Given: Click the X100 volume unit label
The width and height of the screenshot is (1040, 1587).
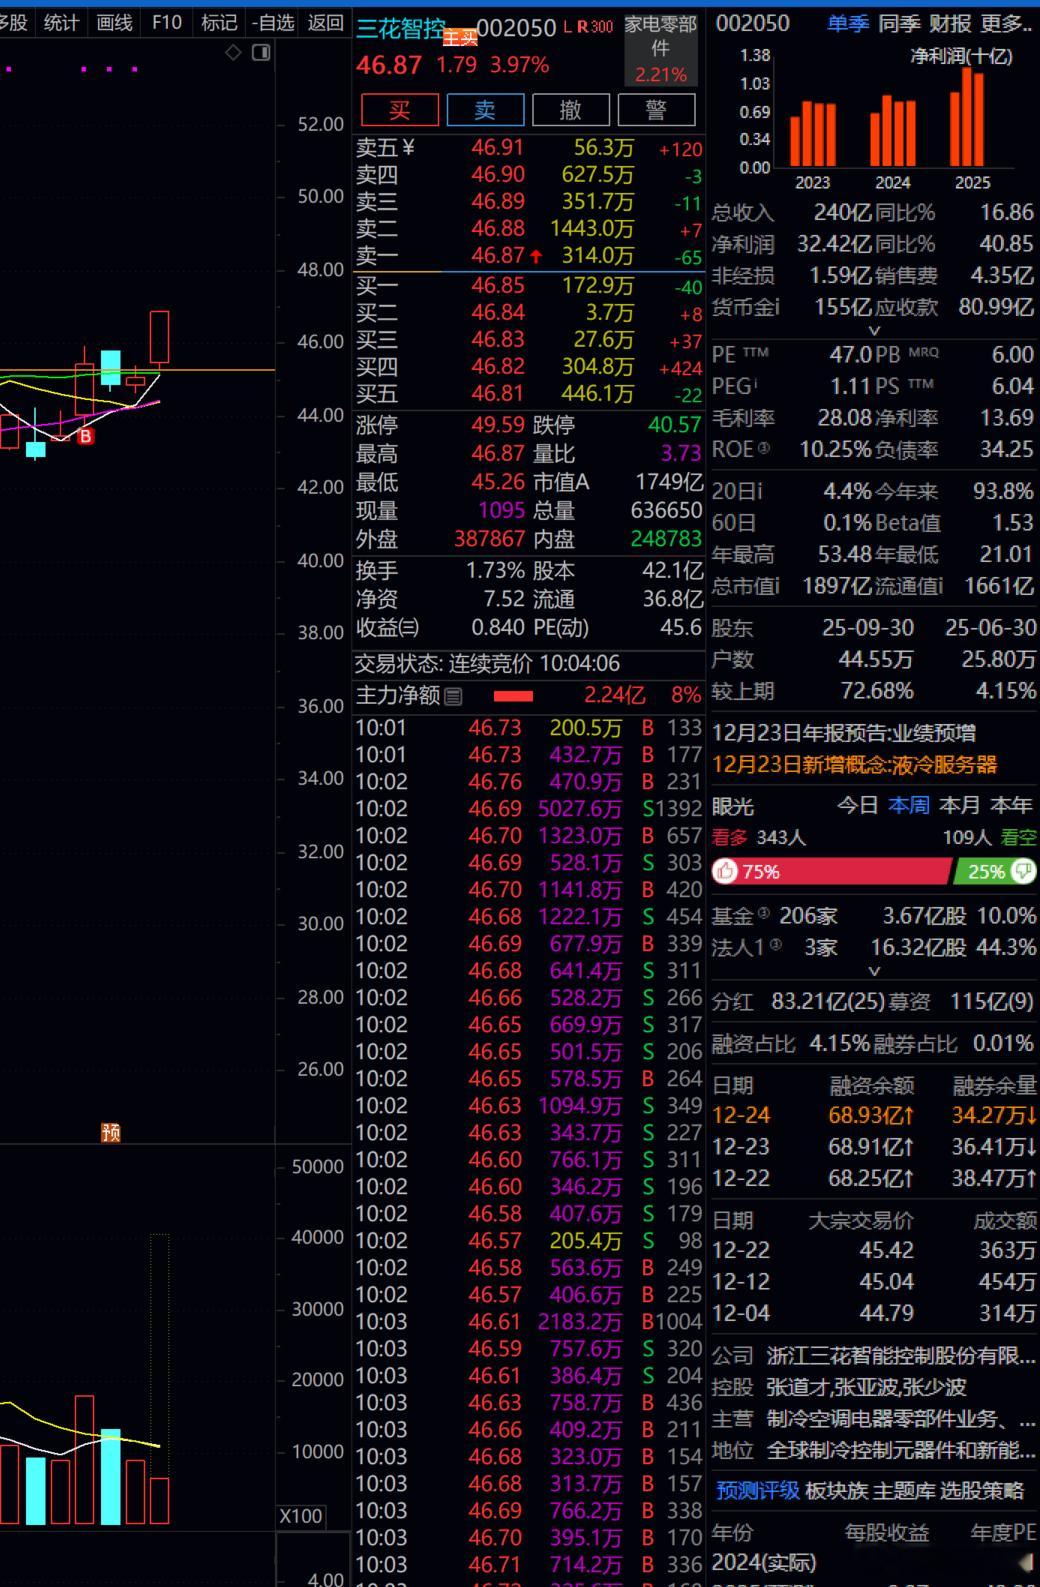Looking at the screenshot, I should 300,1516.
